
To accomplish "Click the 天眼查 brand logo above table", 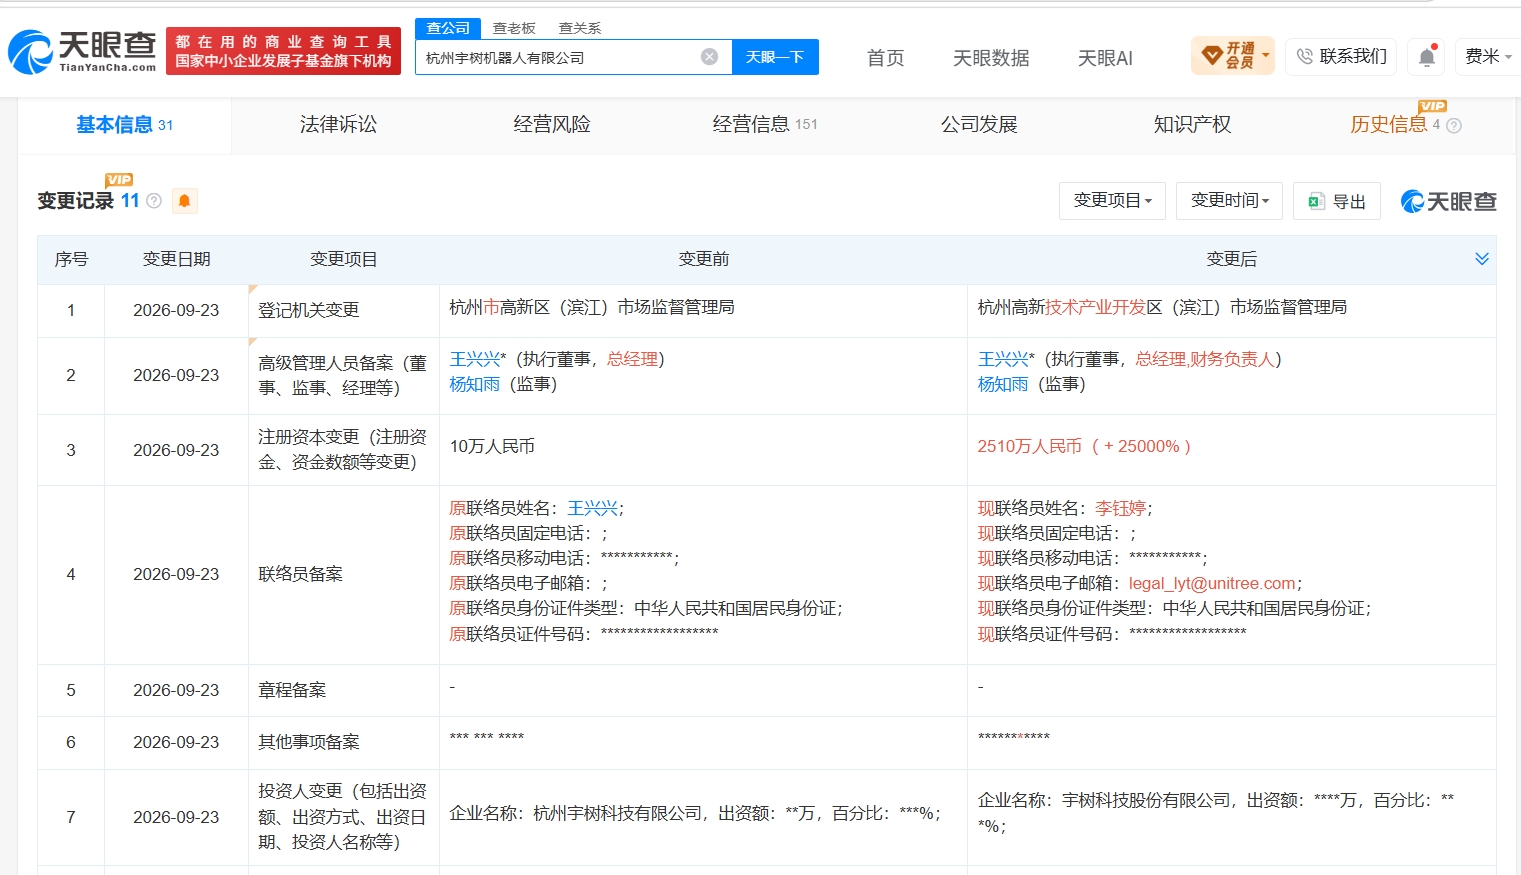I will pos(1449,202).
